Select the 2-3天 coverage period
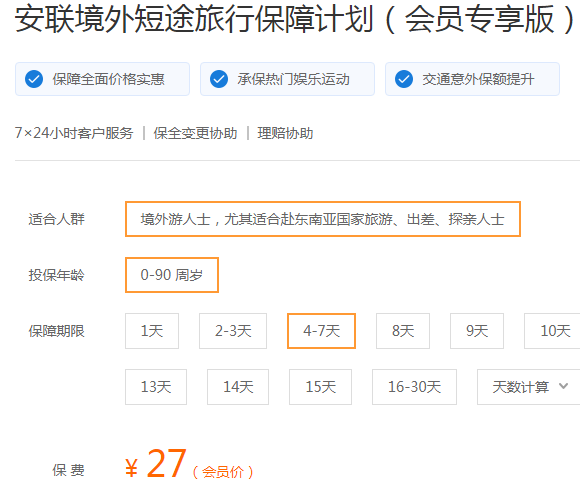The width and height of the screenshot is (580, 483). tap(233, 331)
